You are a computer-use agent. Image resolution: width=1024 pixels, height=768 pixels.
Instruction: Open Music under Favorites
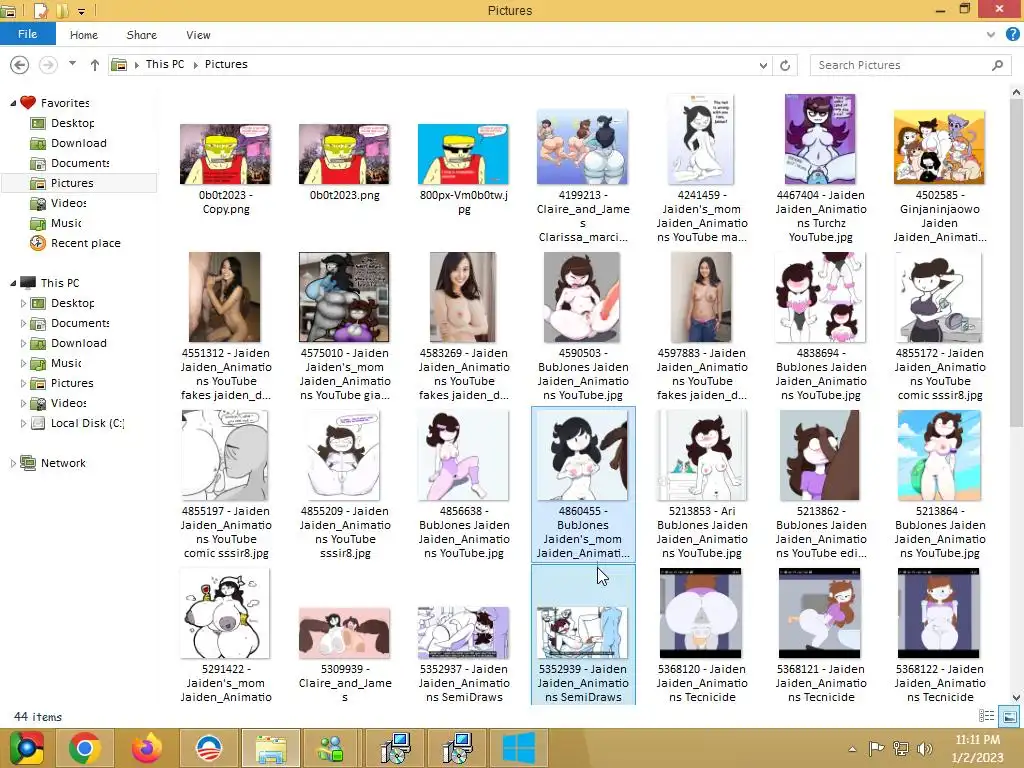[66, 223]
